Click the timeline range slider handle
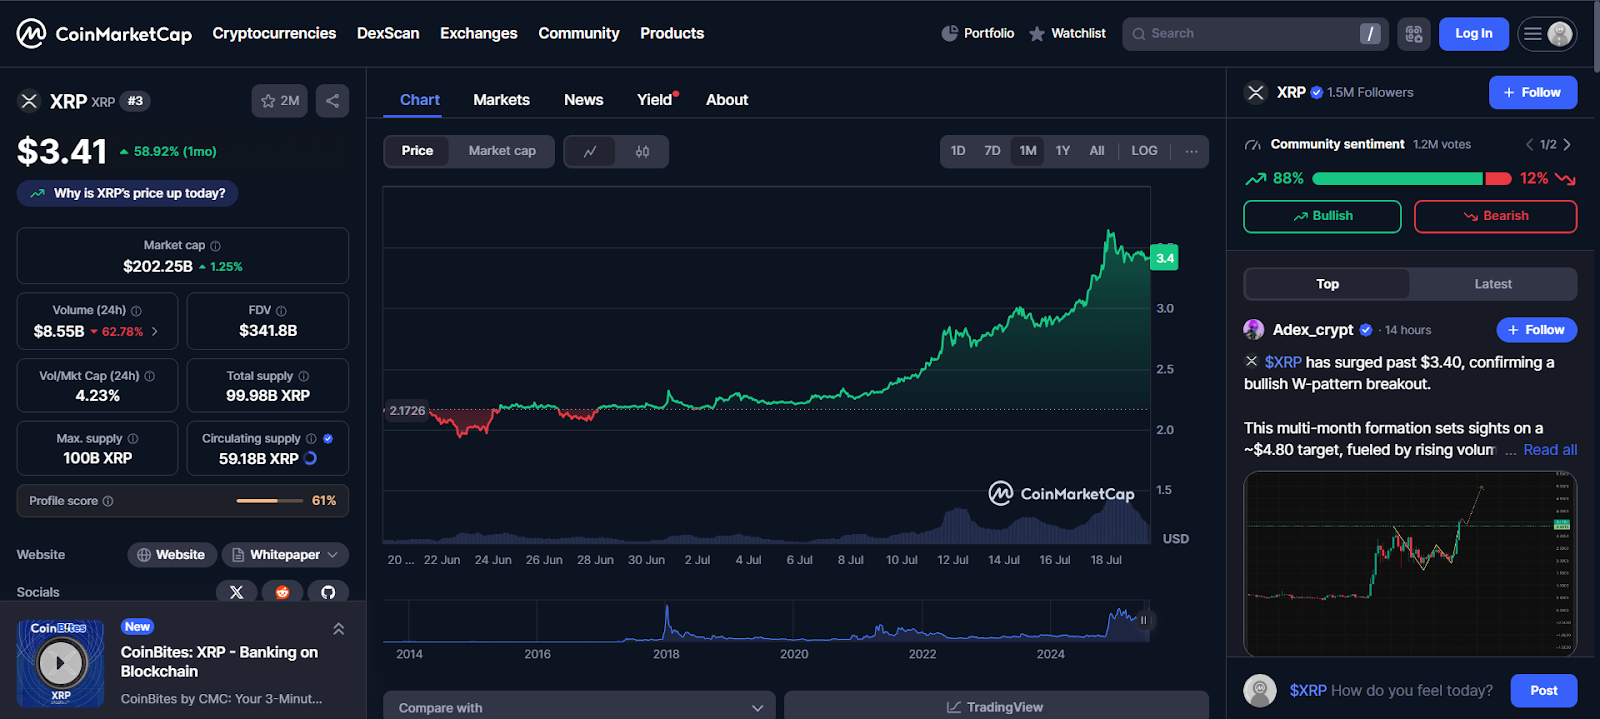The width and height of the screenshot is (1600, 719). point(1143,620)
